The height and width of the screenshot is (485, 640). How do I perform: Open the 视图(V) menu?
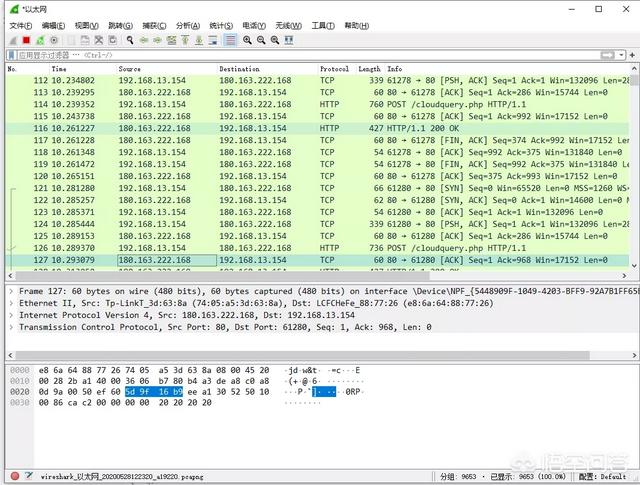(x=87, y=26)
